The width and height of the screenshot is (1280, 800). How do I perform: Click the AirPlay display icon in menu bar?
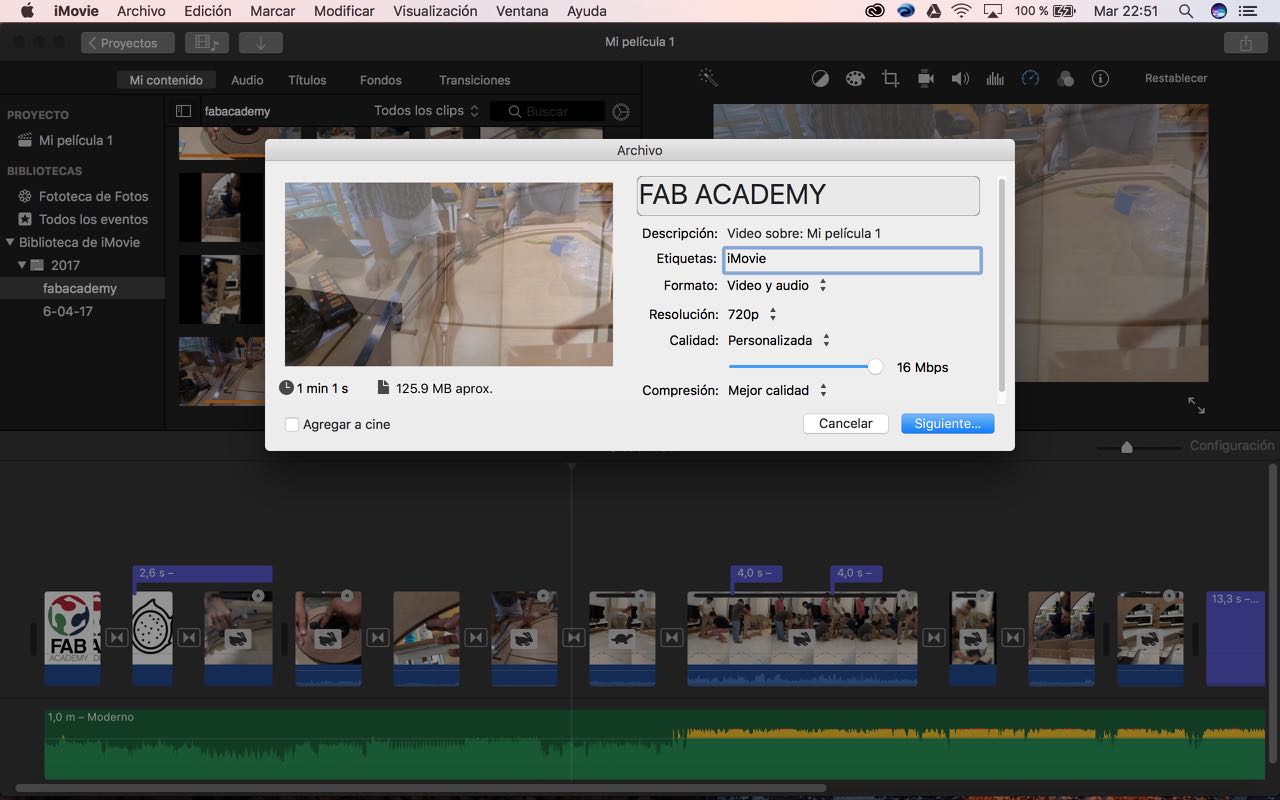coord(993,11)
